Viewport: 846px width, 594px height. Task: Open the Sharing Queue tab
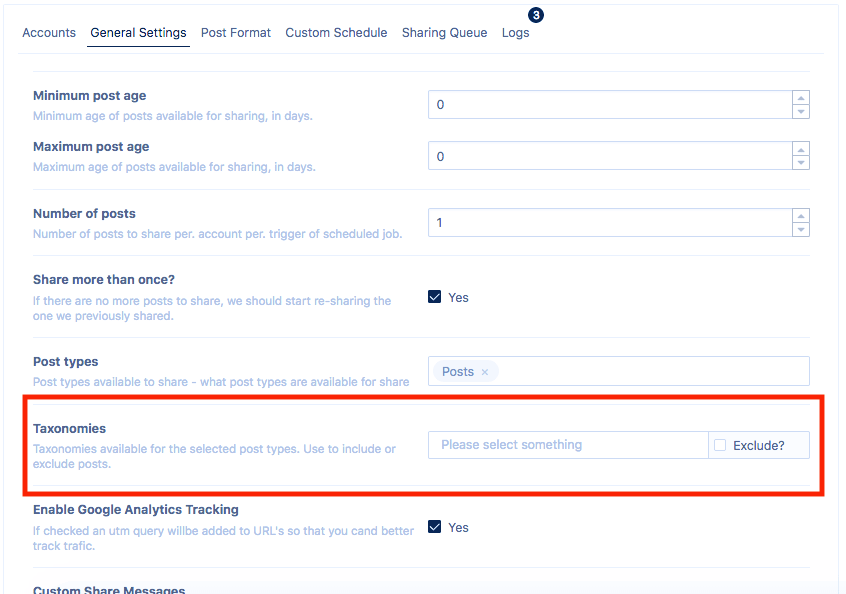click(444, 33)
